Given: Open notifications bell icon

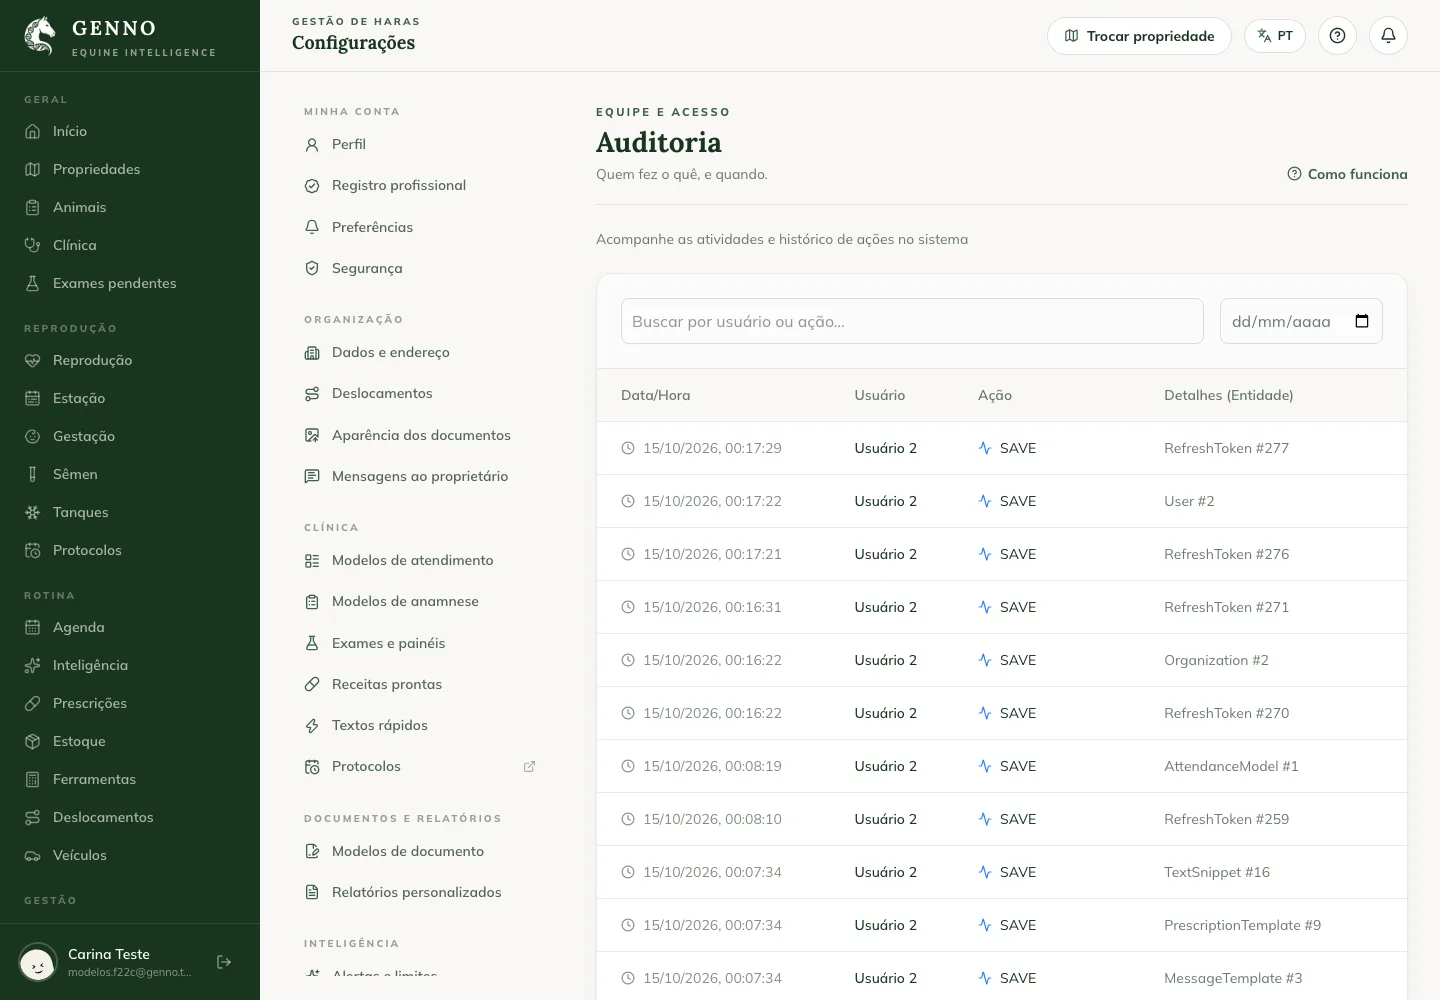Looking at the screenshot, I should click(x=1388, y=36).
